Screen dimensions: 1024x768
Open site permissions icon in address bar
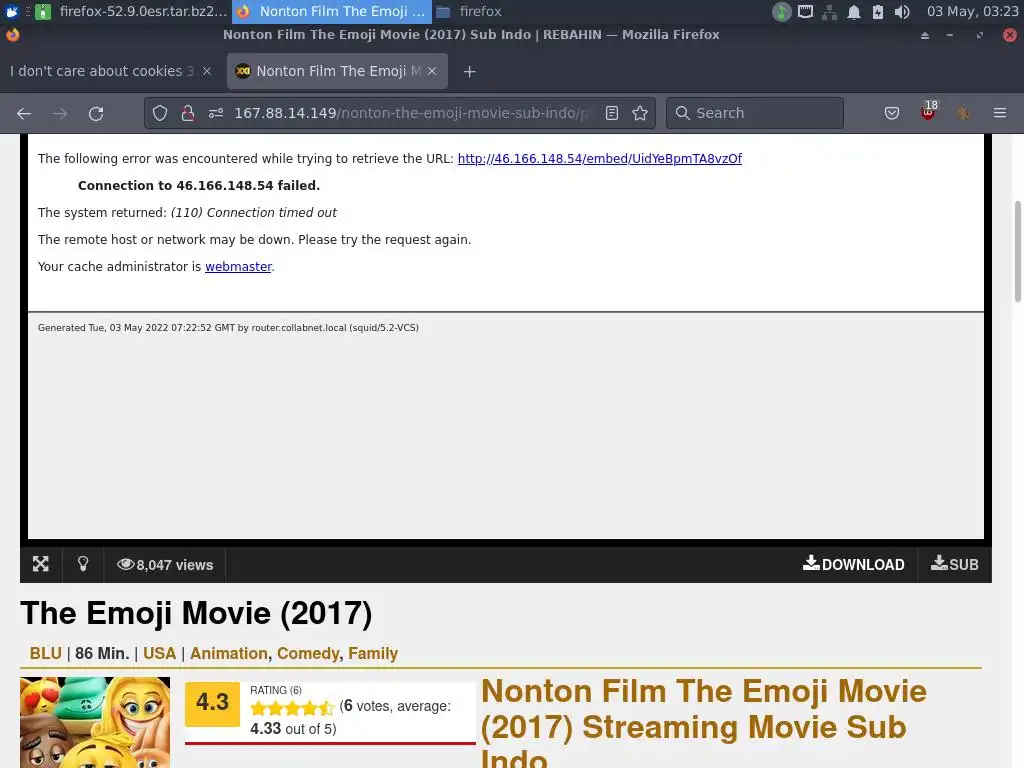(216, 114)
